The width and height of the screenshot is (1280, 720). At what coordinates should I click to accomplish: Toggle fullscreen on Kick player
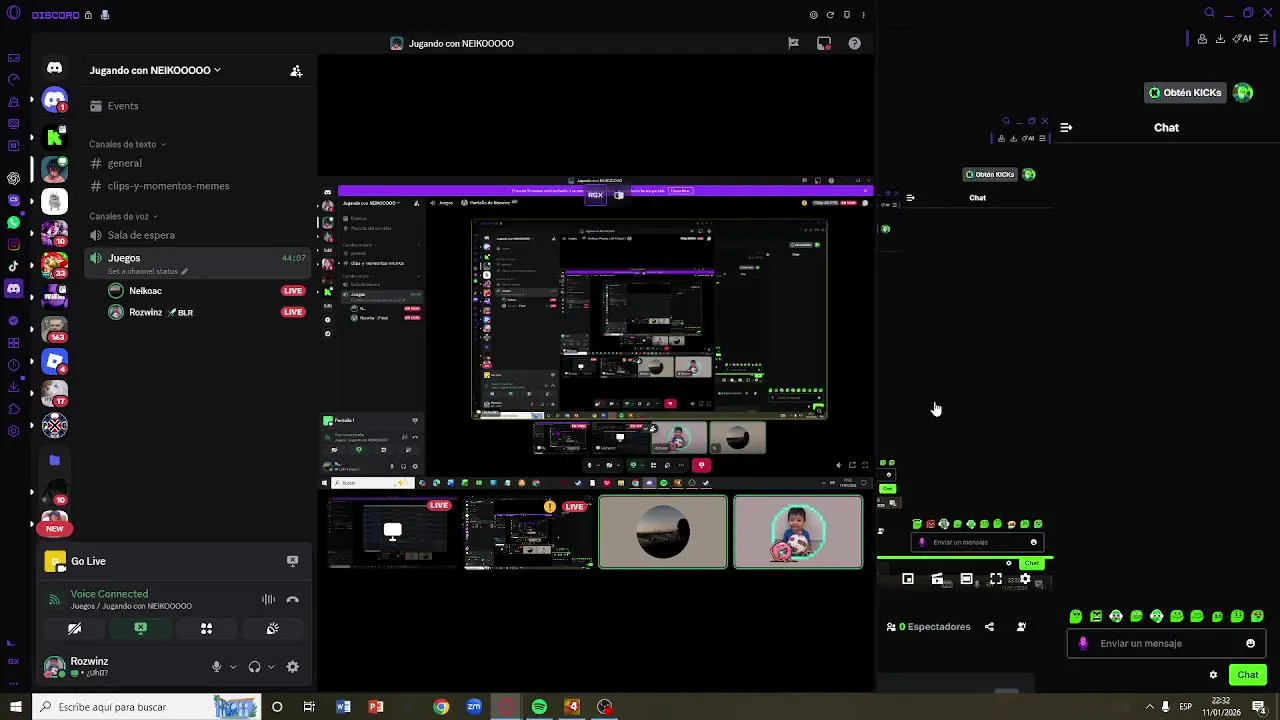pos(996,579)
